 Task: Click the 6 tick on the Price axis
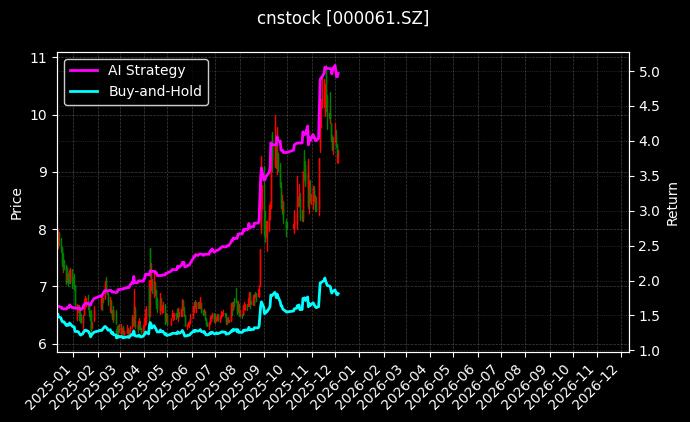point(44,344)
